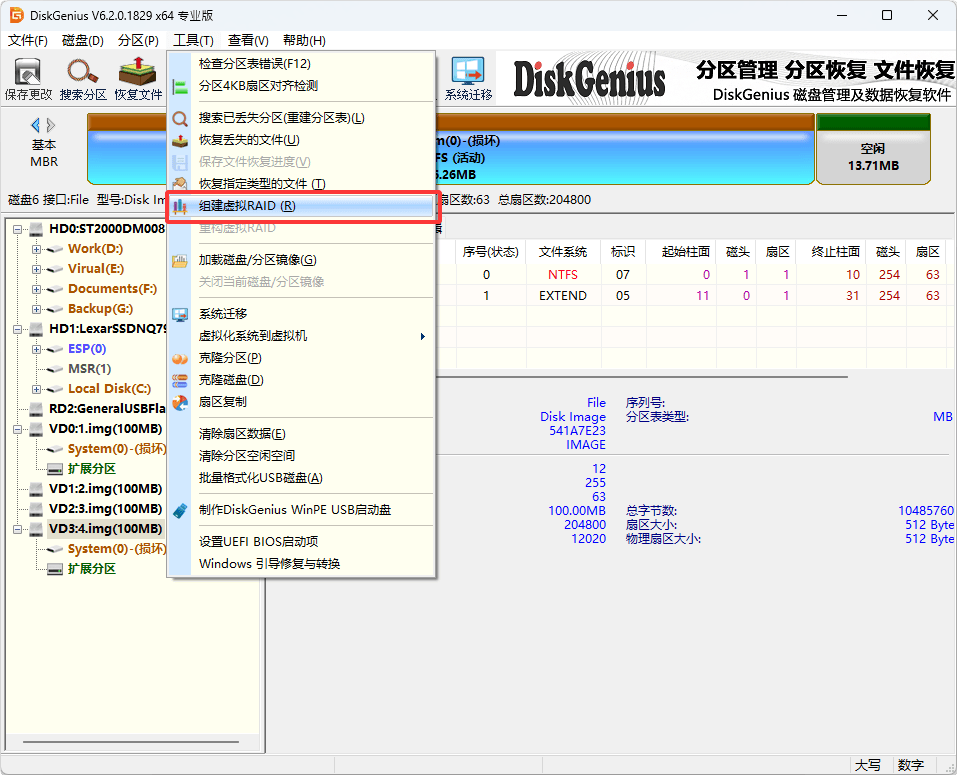
Task: Open the 磁盘(D) menu
Action: pos(82,40)
